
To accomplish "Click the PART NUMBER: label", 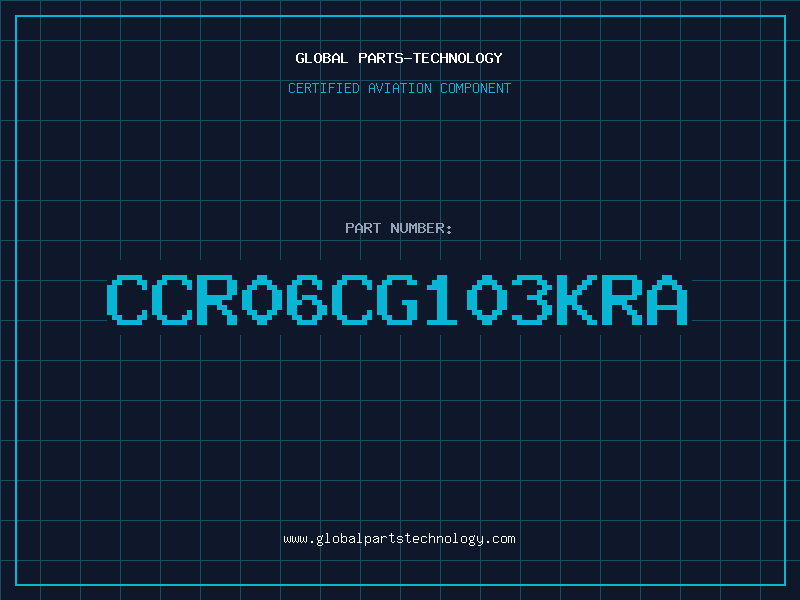I will pos(399,228).
